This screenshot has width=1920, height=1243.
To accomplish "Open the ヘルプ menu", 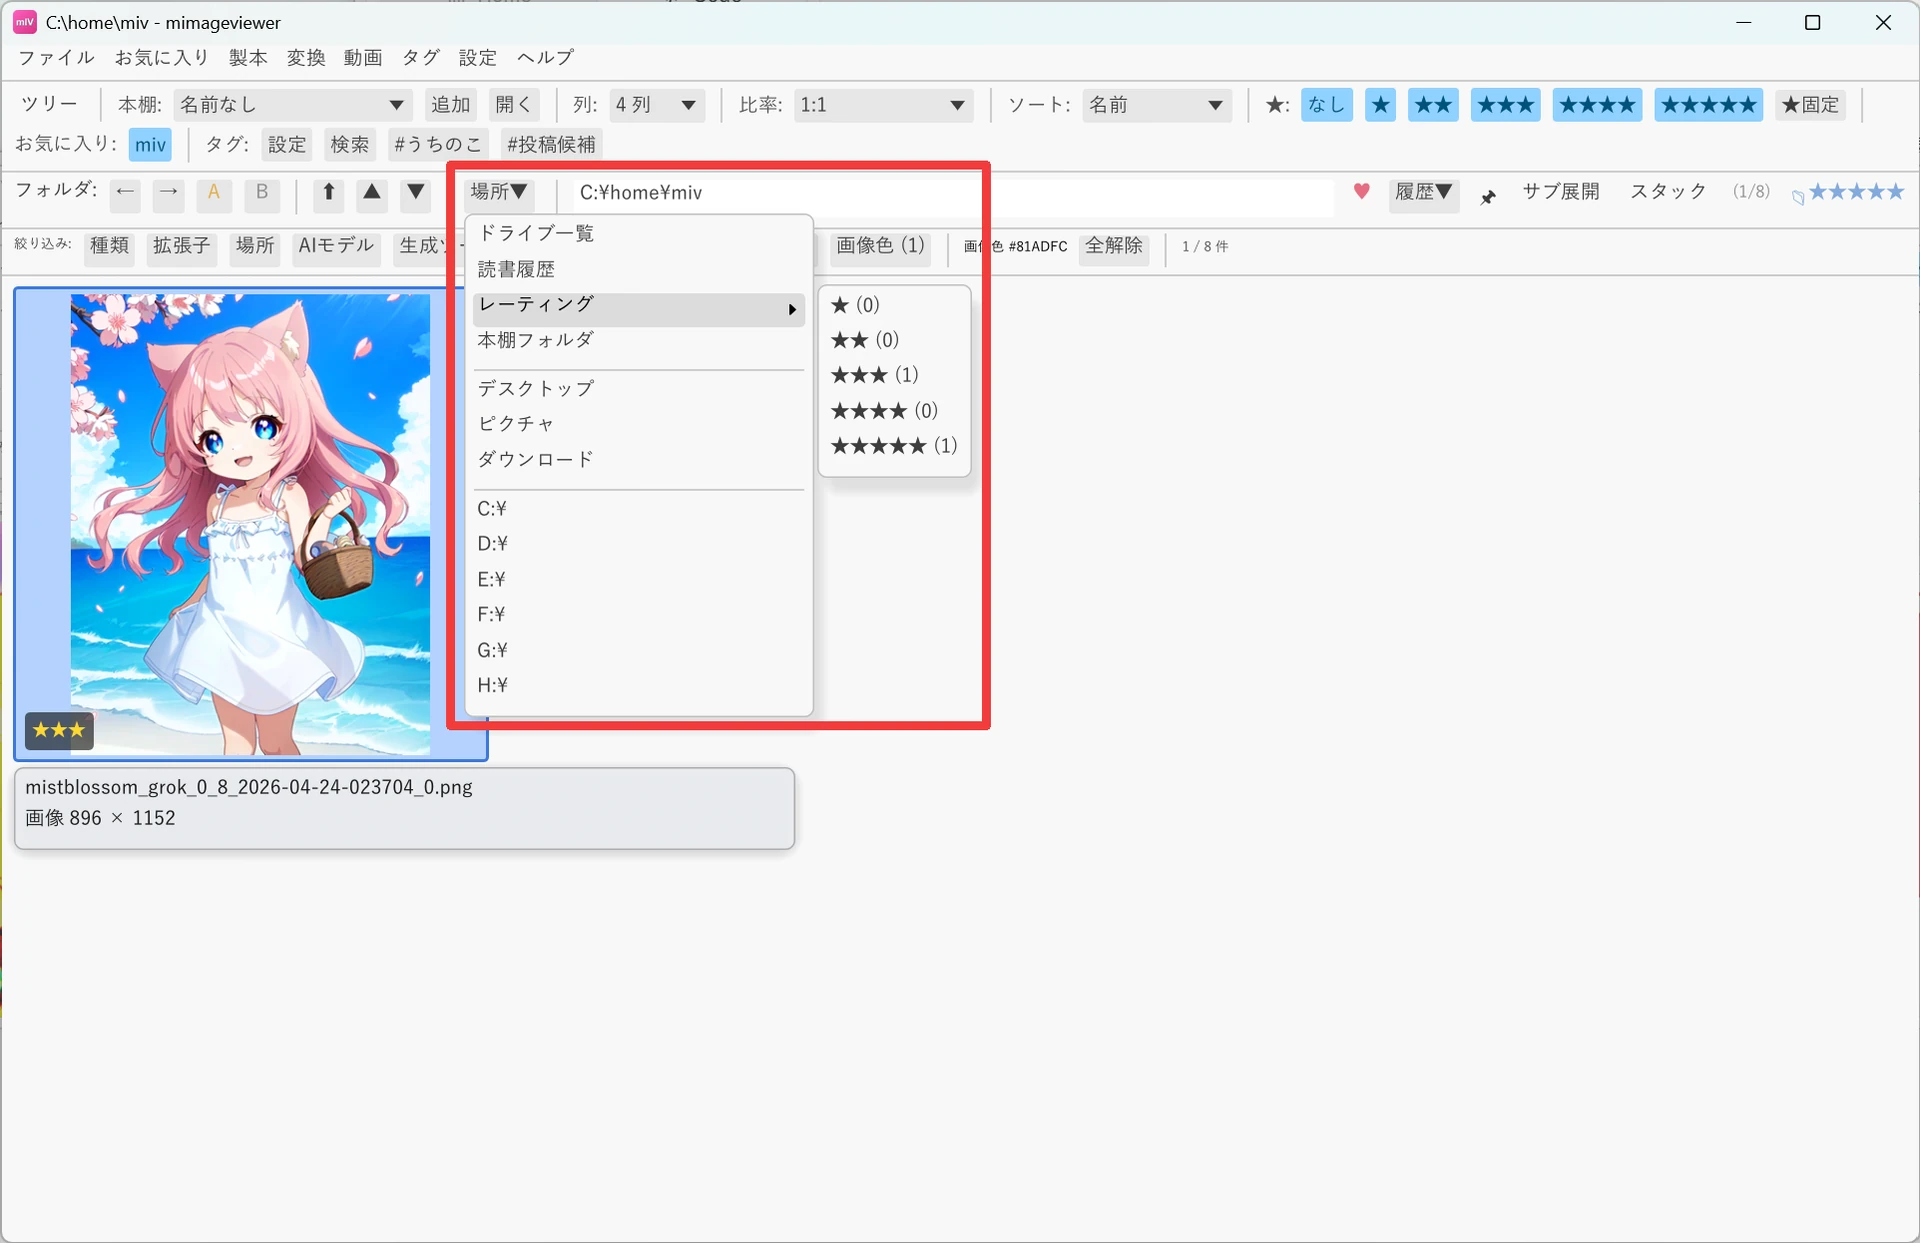I will pos(545,58).
